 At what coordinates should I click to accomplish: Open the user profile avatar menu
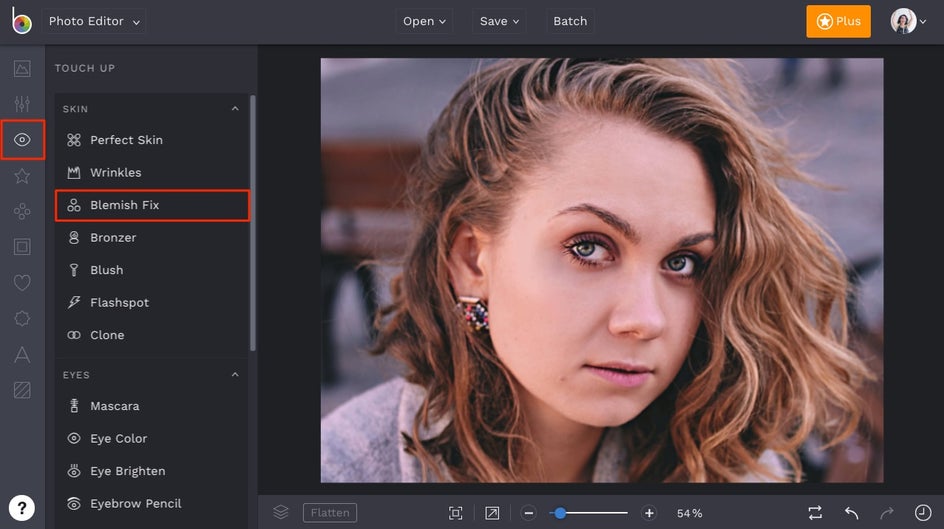pos(908,21)
